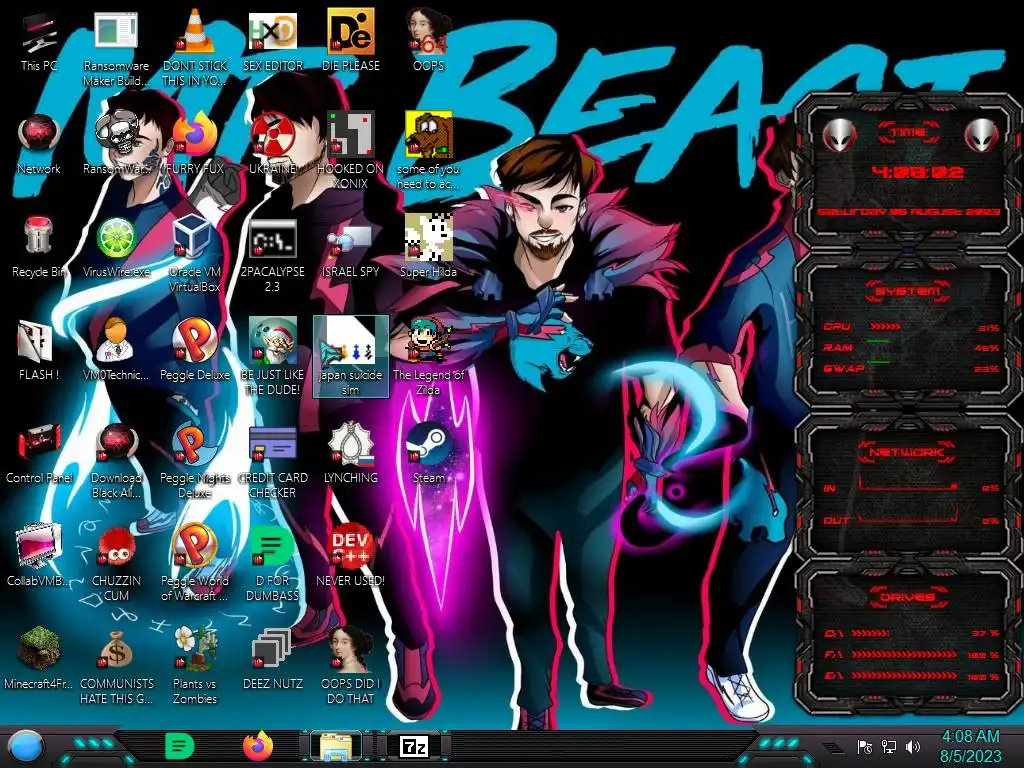Screen dimensions: 1024x768
Task: Open the volume speaker tray icon
Action: tap(913, 747)
